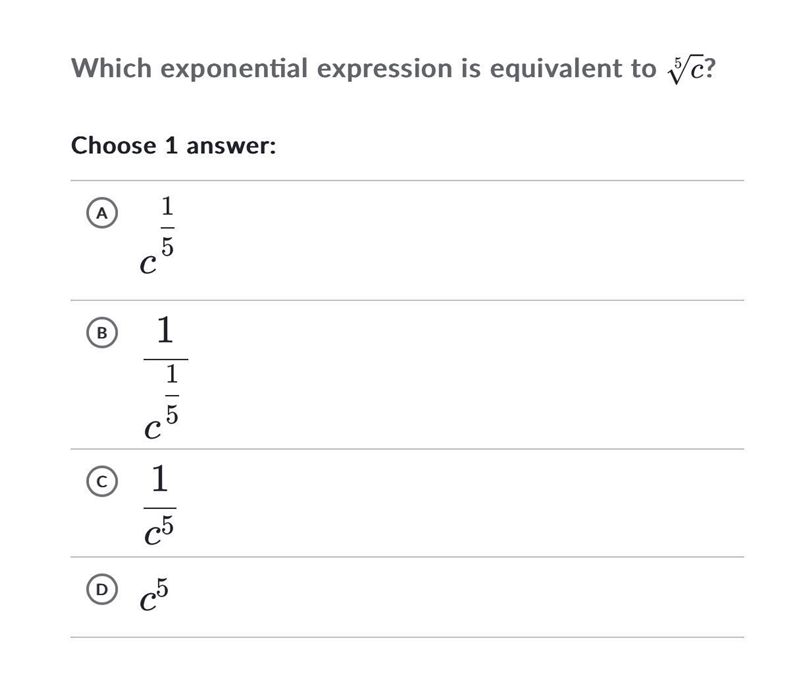Select radio button C
Image resolution: width=800 pixels, height=695 pixels.
102,482
